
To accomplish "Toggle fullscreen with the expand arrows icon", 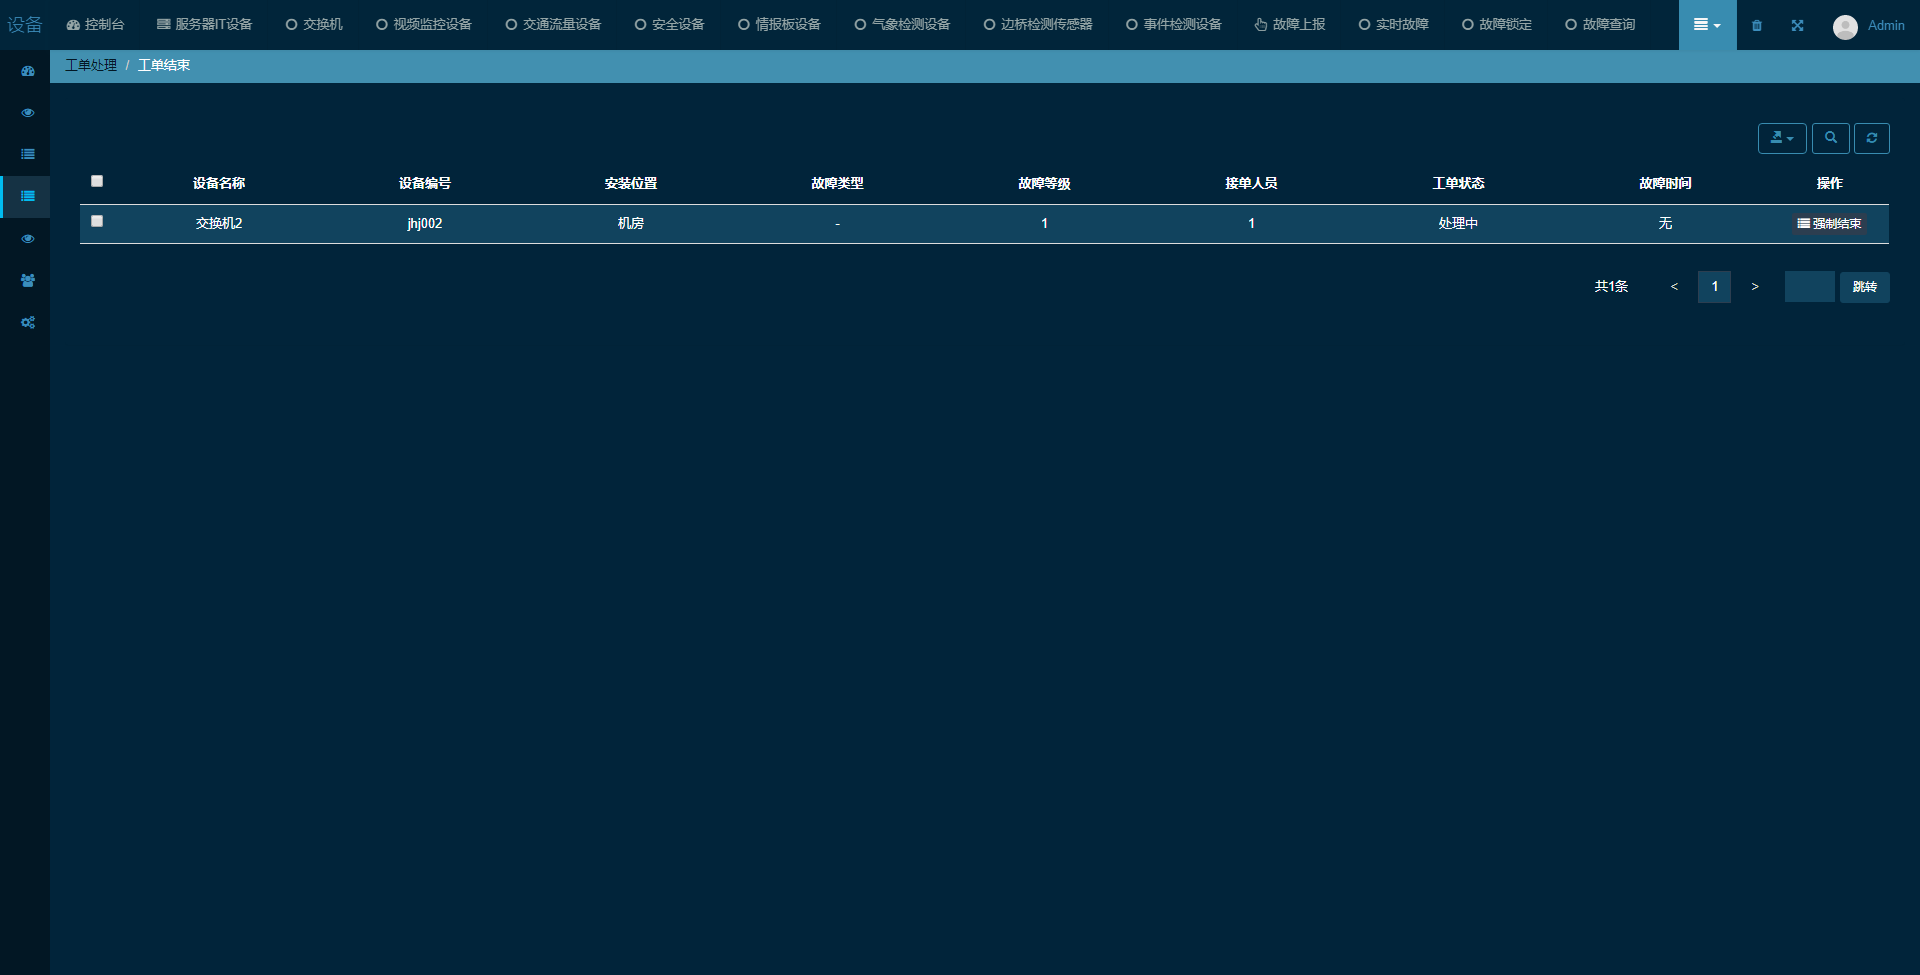I will pyautogui.click(x=1797, y=25).
